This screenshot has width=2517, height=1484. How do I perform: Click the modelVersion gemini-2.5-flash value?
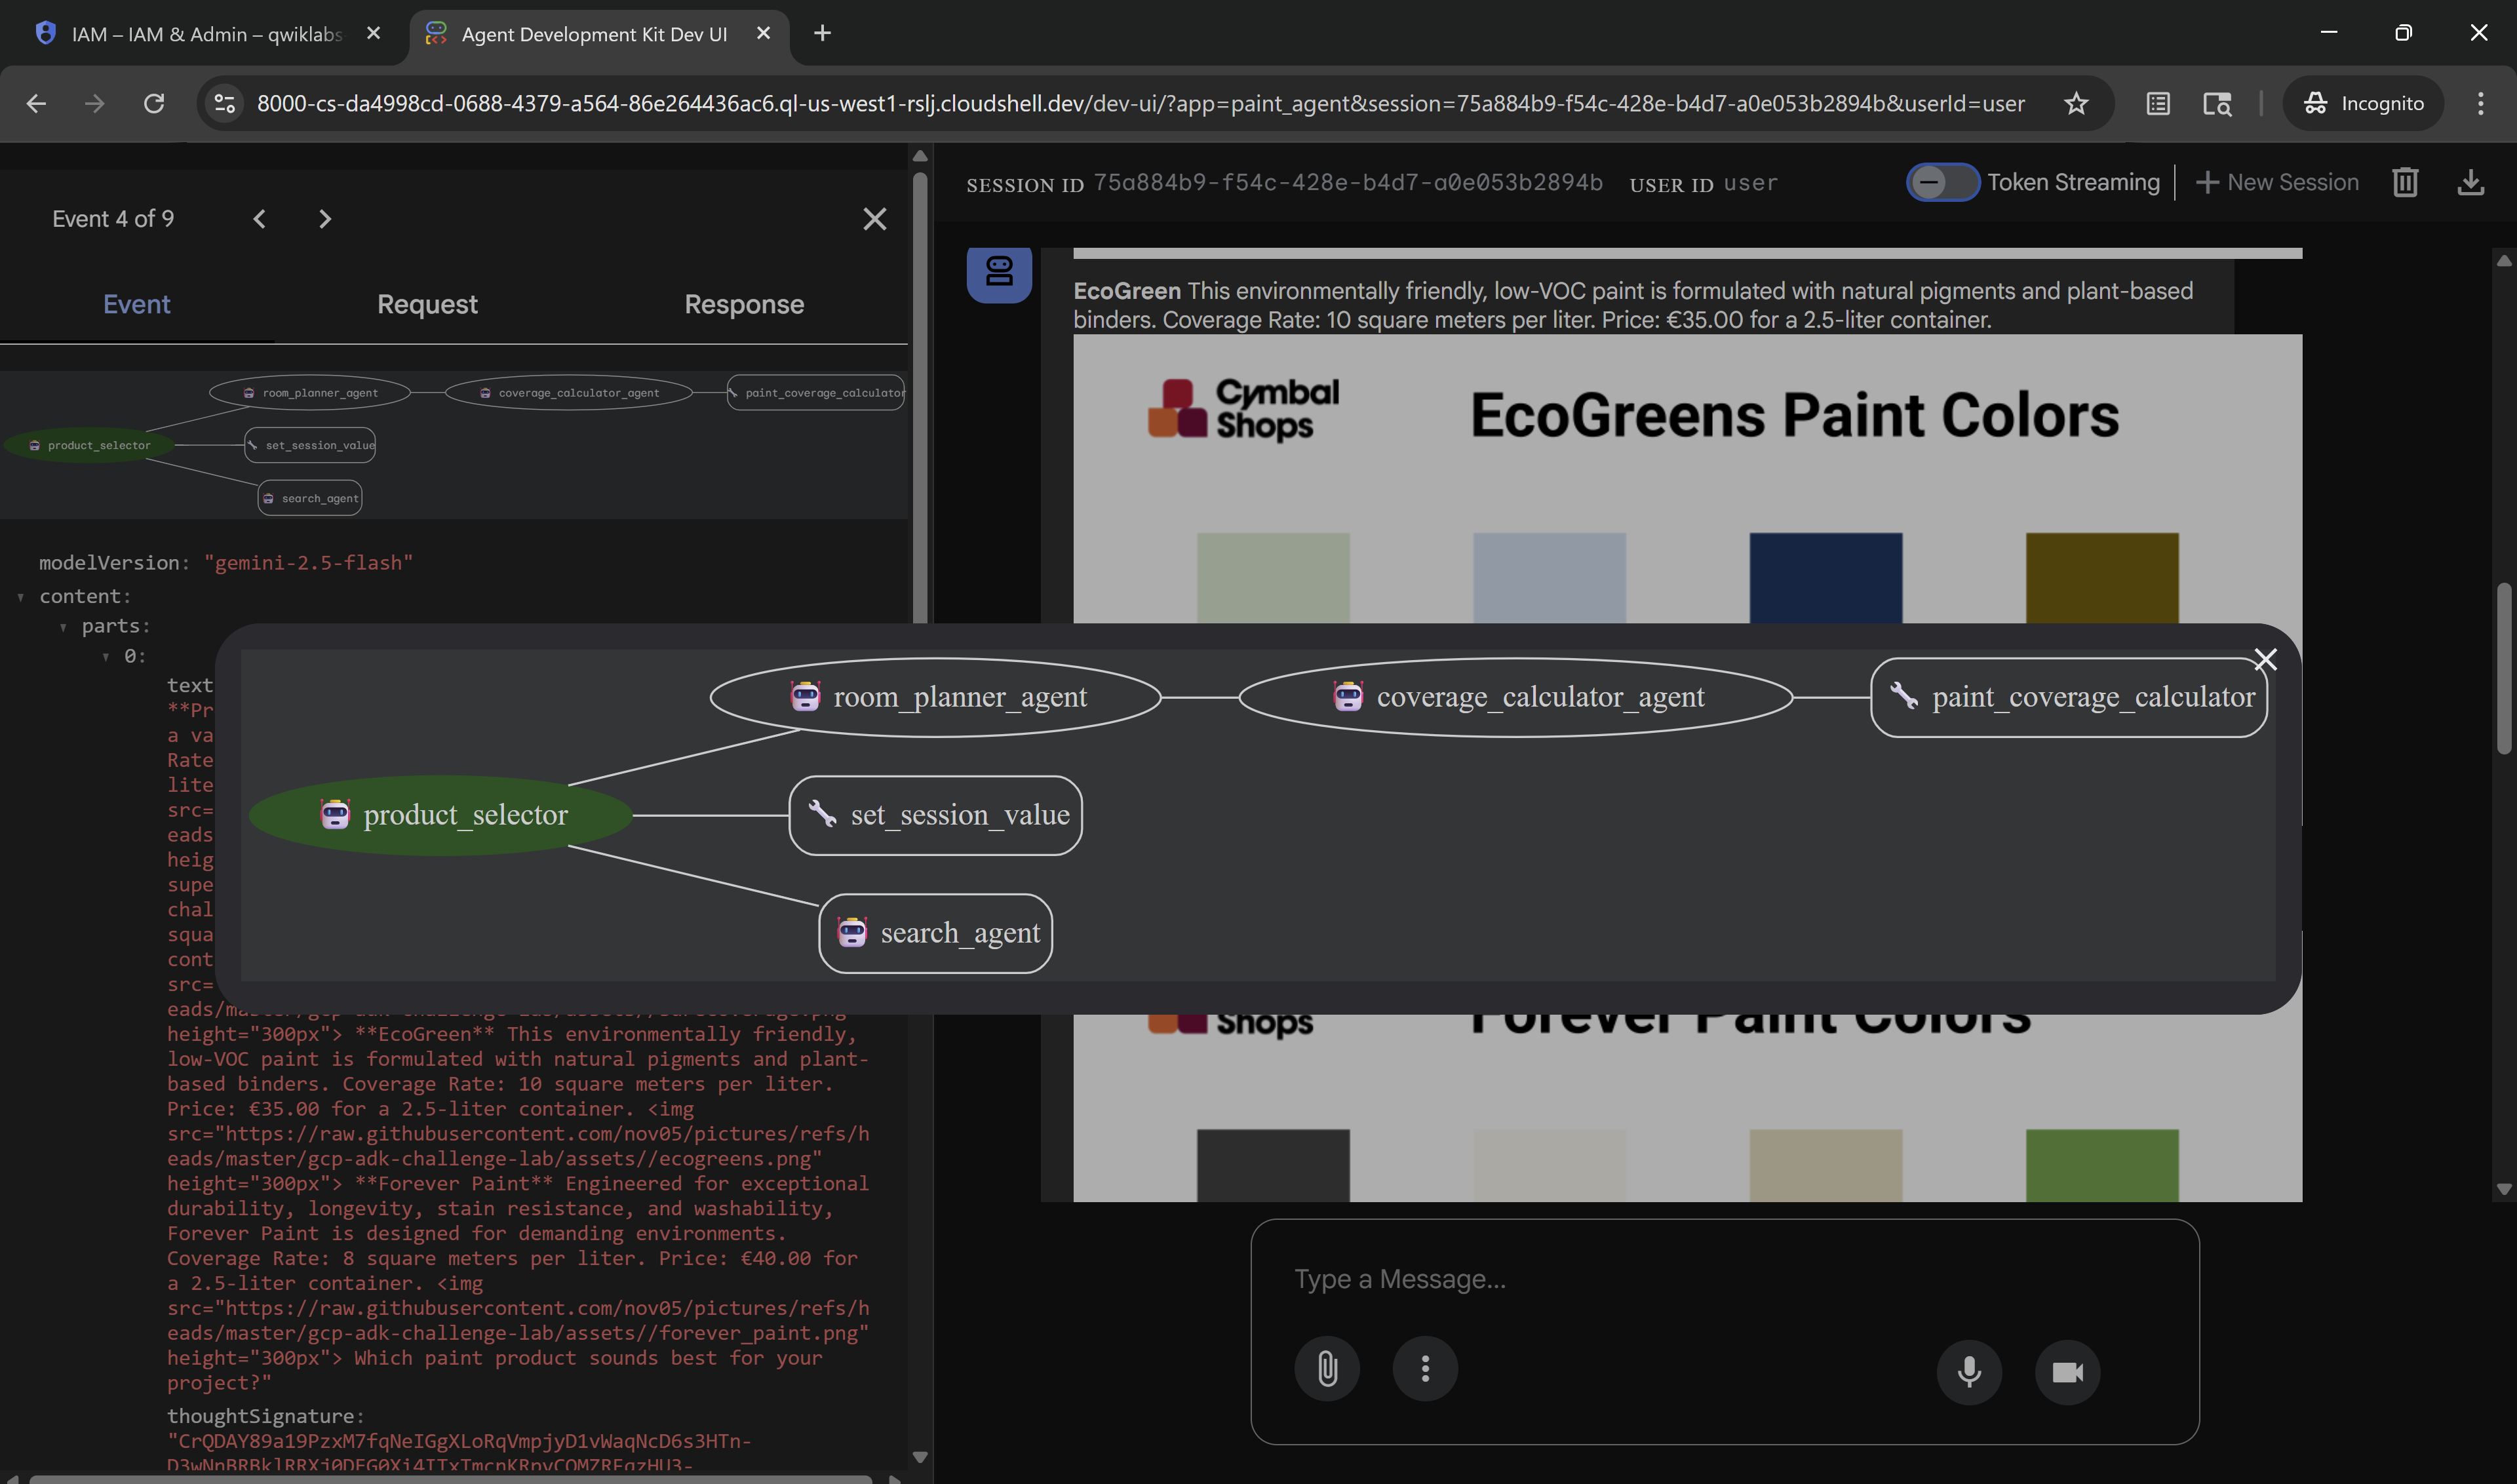click(308, 563)
